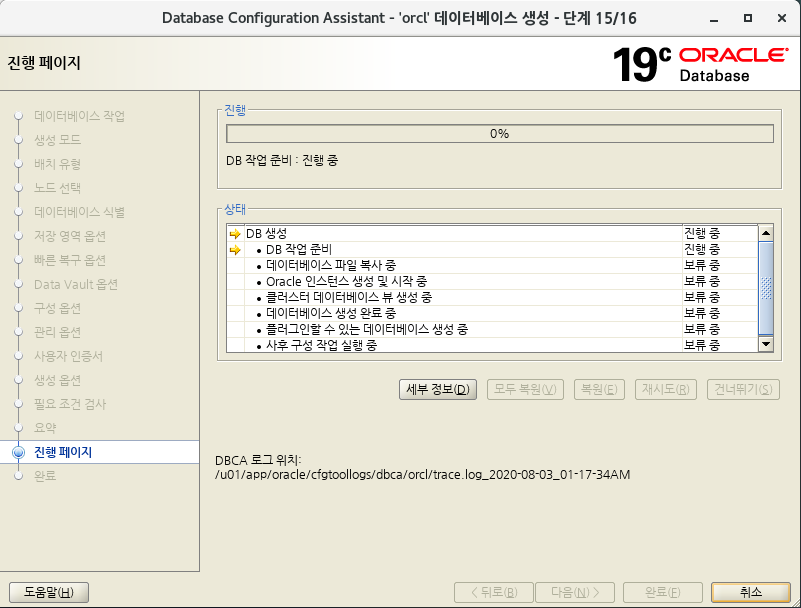The width and height of the screenshot is (801, 608).
Task: Maximize the Database Configuration Assistant window
Action: click(748, 18)
